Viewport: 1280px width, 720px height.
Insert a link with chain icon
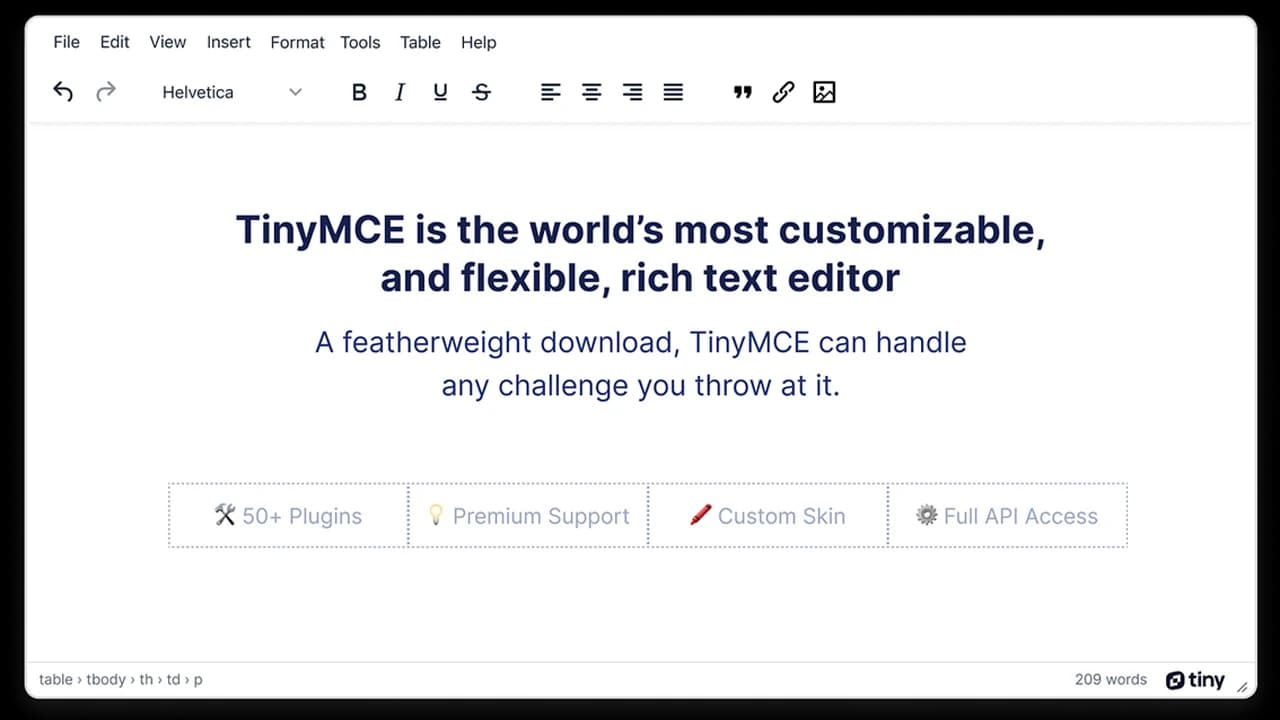(783, 92)
